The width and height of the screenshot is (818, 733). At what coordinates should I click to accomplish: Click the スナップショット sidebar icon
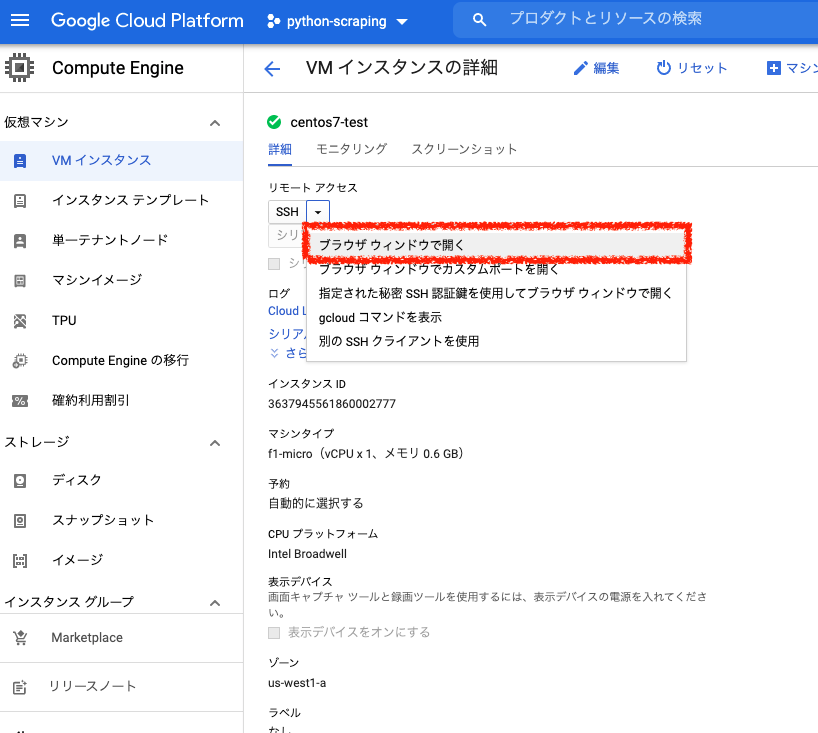[20, 521]
